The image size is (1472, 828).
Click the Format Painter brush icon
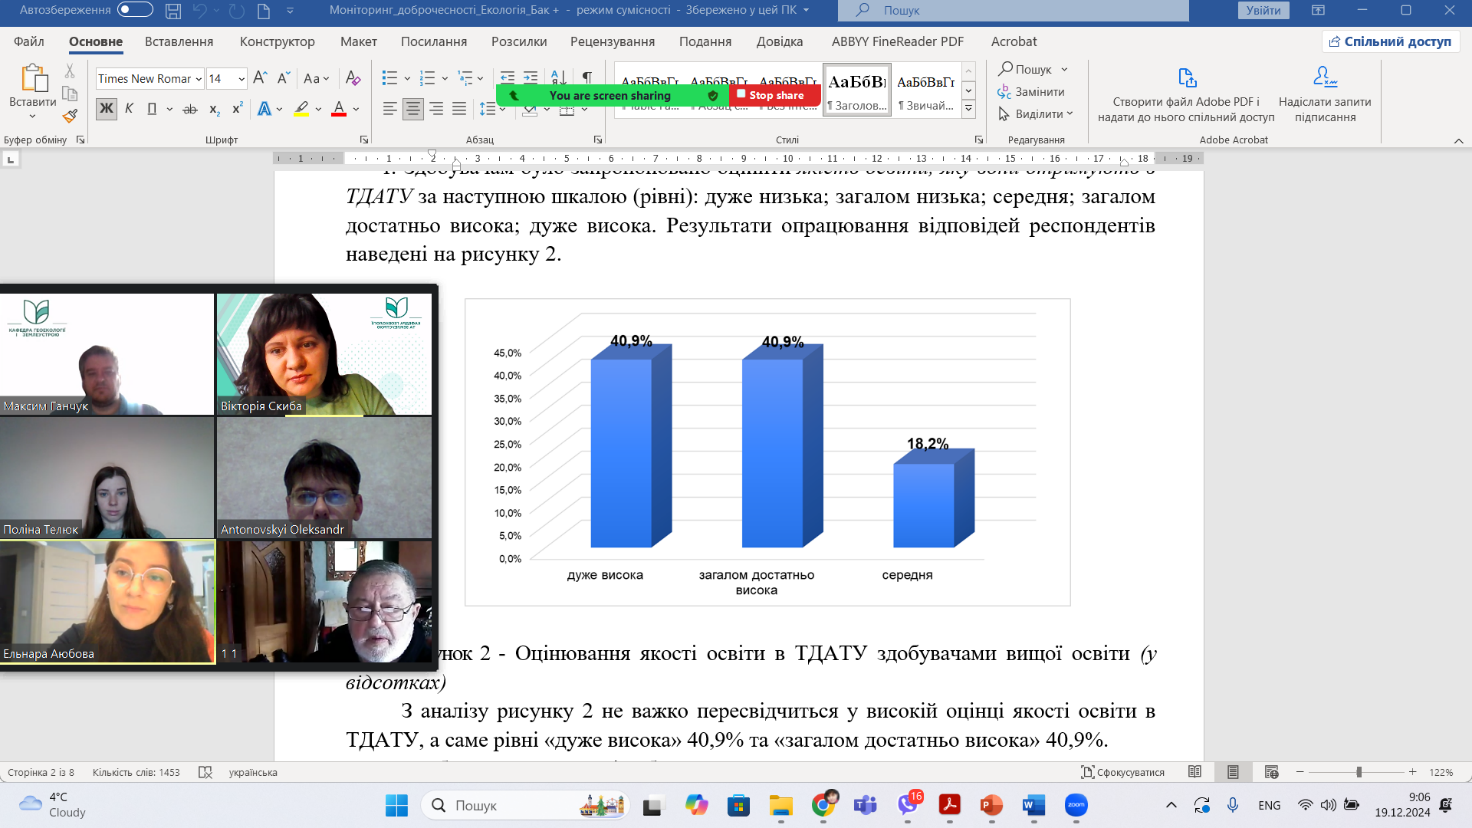click(69, 116)
